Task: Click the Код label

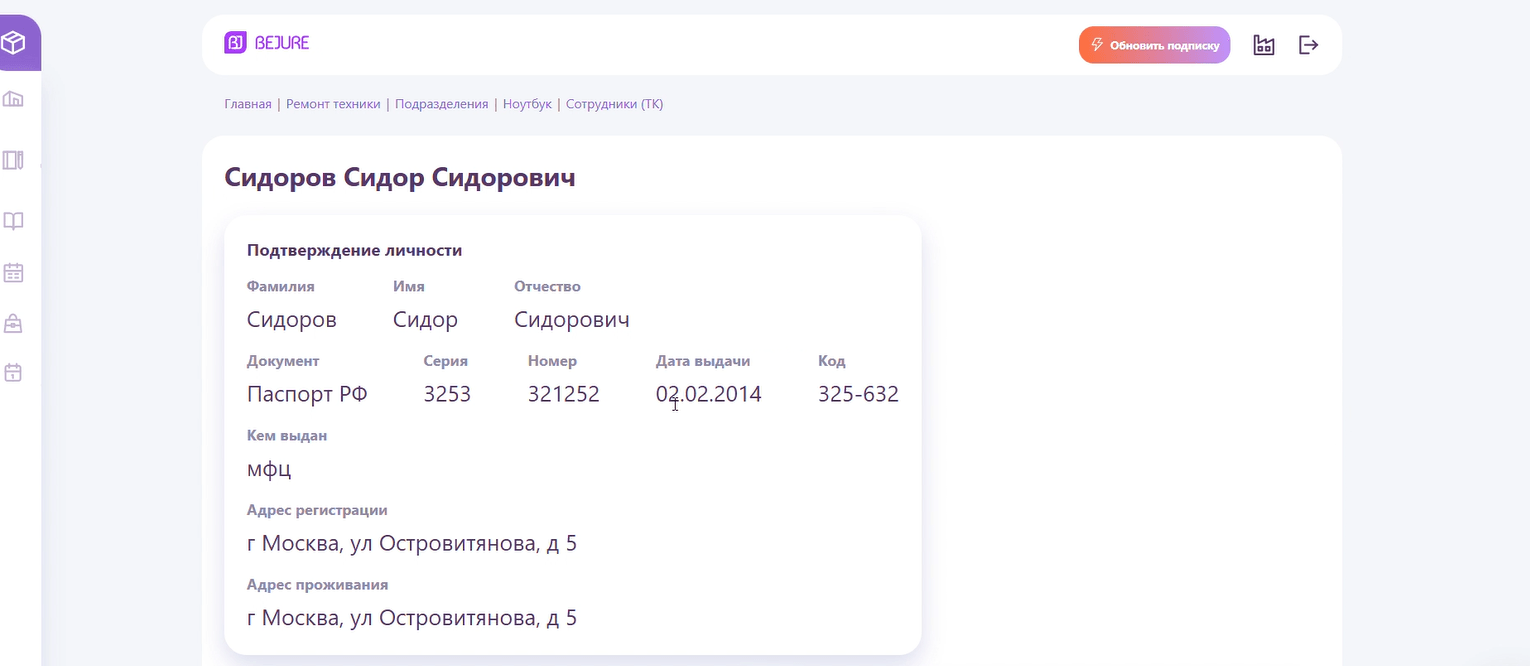Action: [x=832, y=361]
